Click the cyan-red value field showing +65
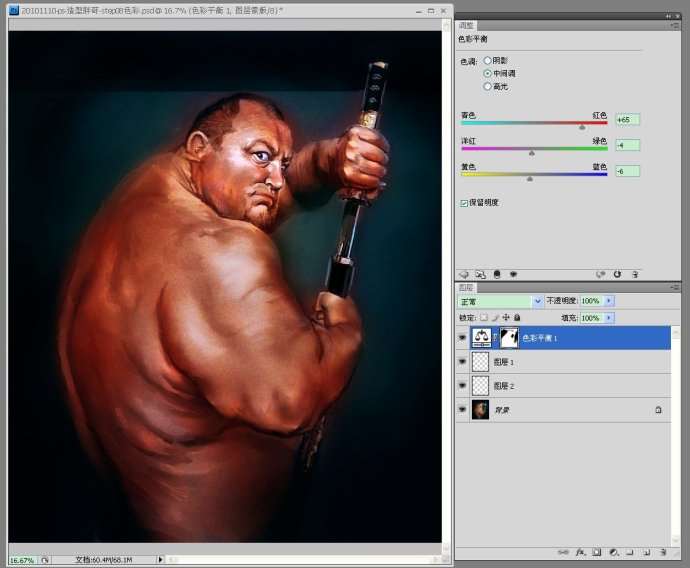 (627, 120)
